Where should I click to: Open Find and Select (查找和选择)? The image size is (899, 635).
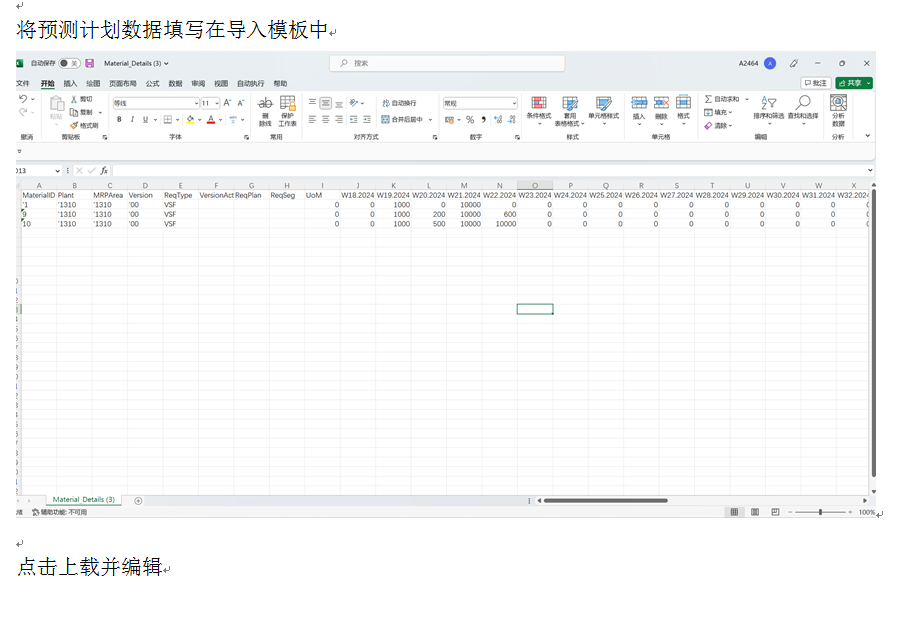tap(802, 109)
